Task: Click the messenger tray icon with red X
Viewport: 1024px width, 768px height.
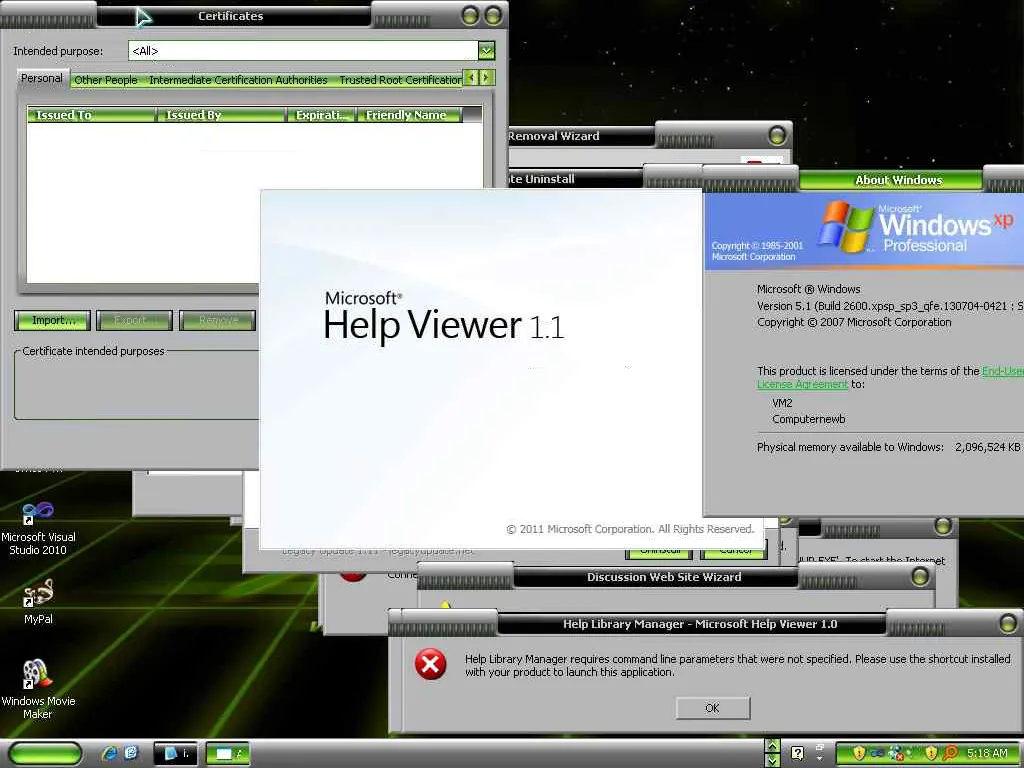Action: tap(896, 753)
